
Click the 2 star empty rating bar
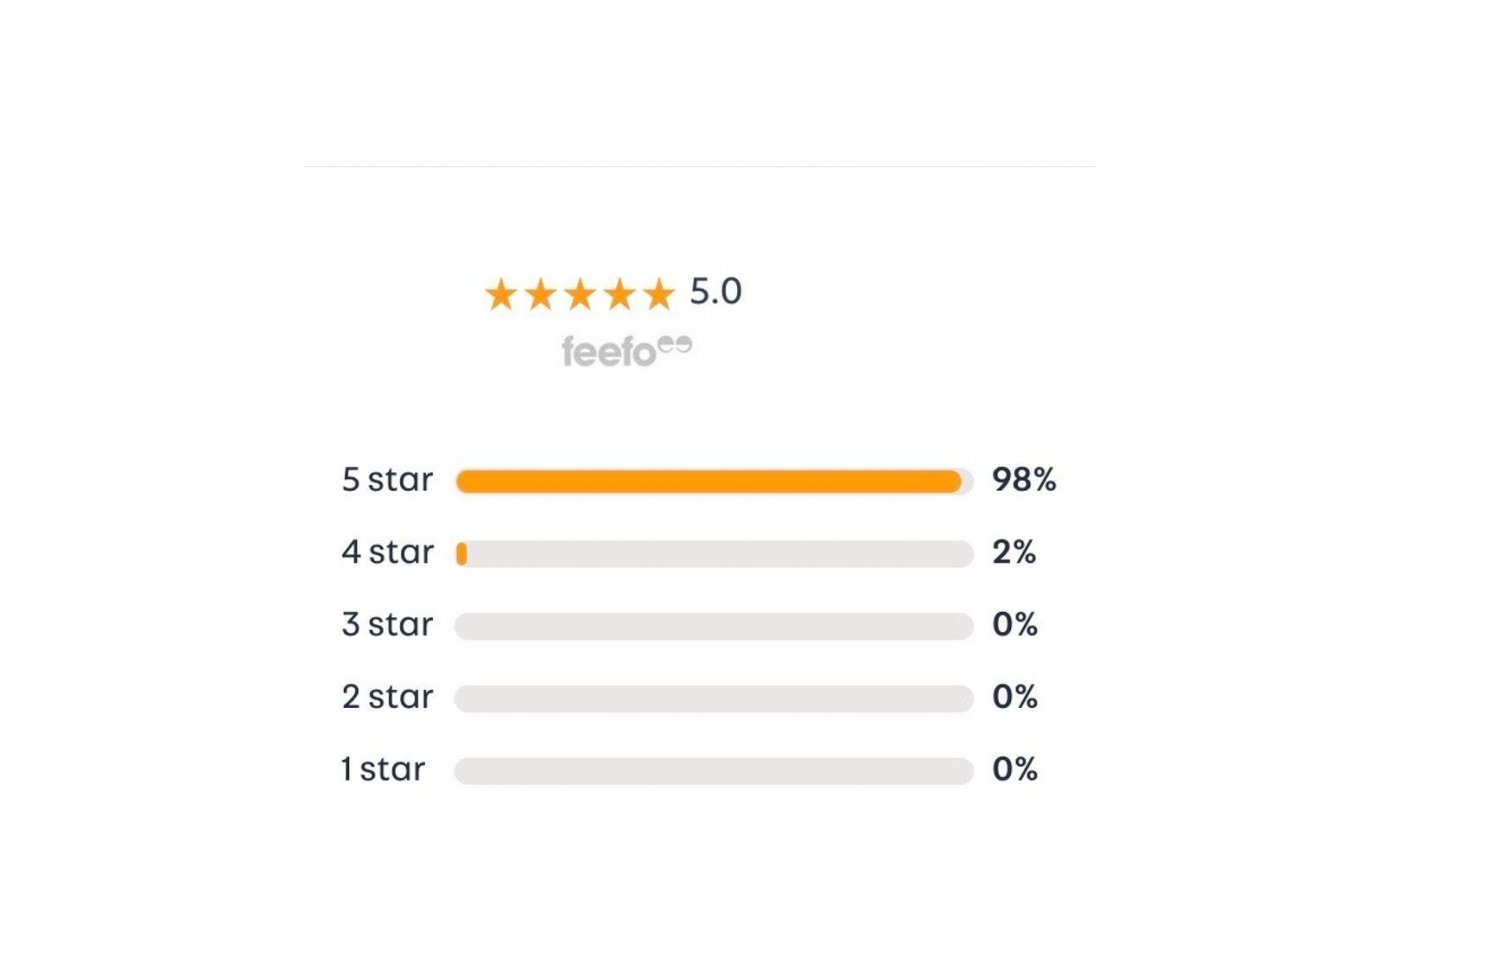(714, 698)
